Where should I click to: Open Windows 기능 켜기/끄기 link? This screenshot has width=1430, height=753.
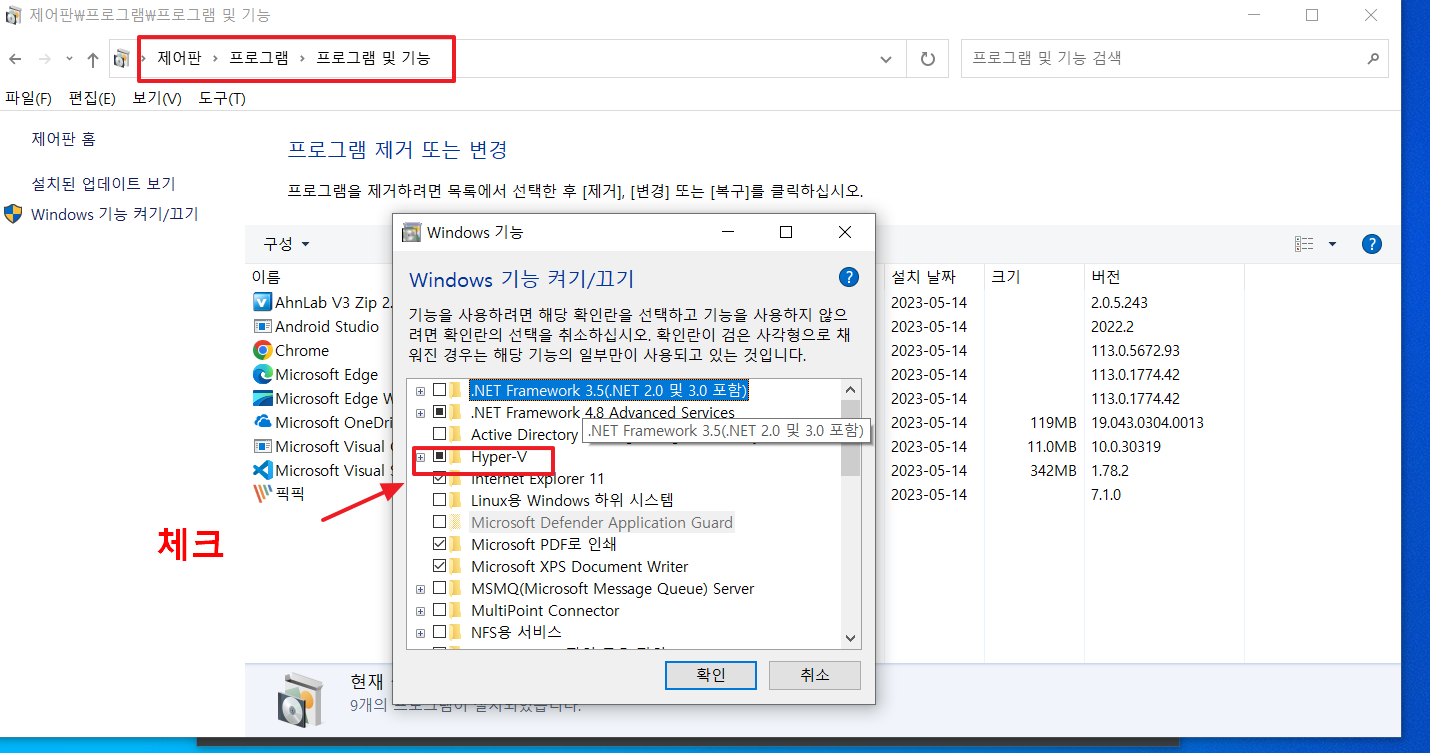(x=115, y=214)
